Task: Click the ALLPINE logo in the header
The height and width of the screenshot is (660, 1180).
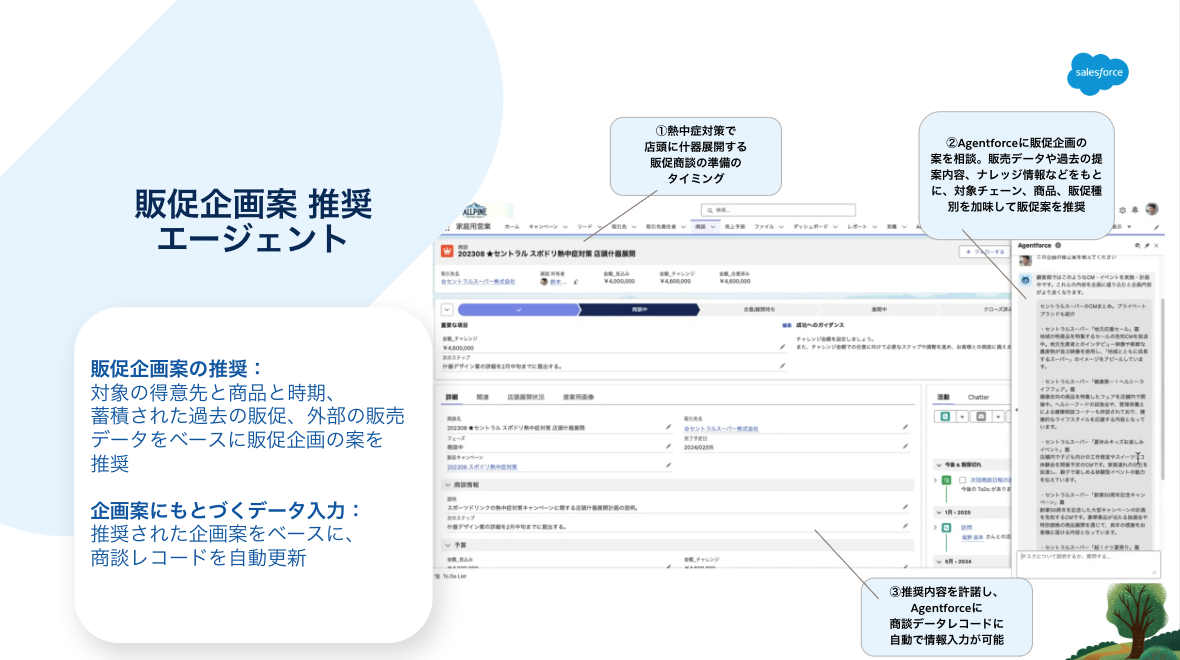Action: point(475,211)
